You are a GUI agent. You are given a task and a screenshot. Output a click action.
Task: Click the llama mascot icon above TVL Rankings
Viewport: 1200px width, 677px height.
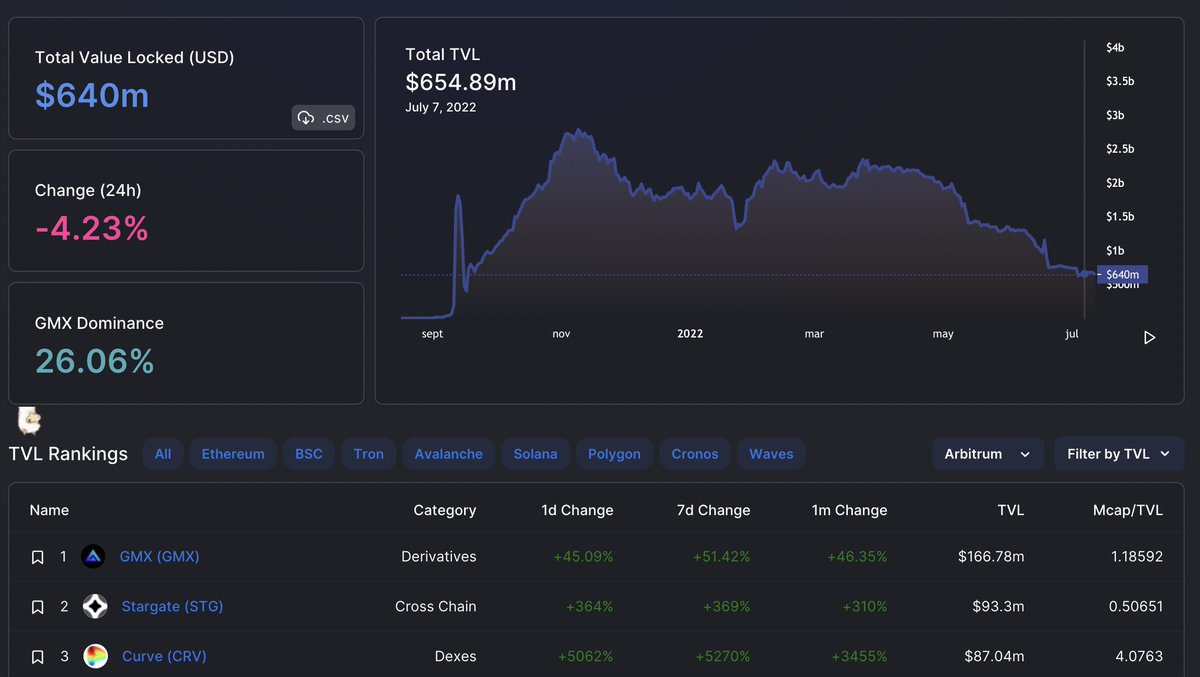28,420
